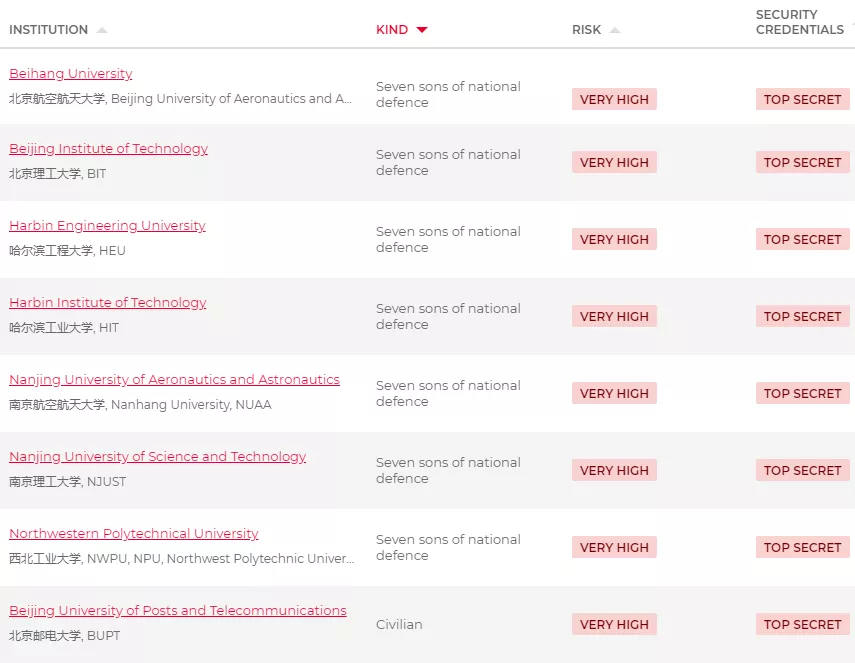855x663 pixels.
Task: Click the red Kind sort arrow
Action: (422, 30)
